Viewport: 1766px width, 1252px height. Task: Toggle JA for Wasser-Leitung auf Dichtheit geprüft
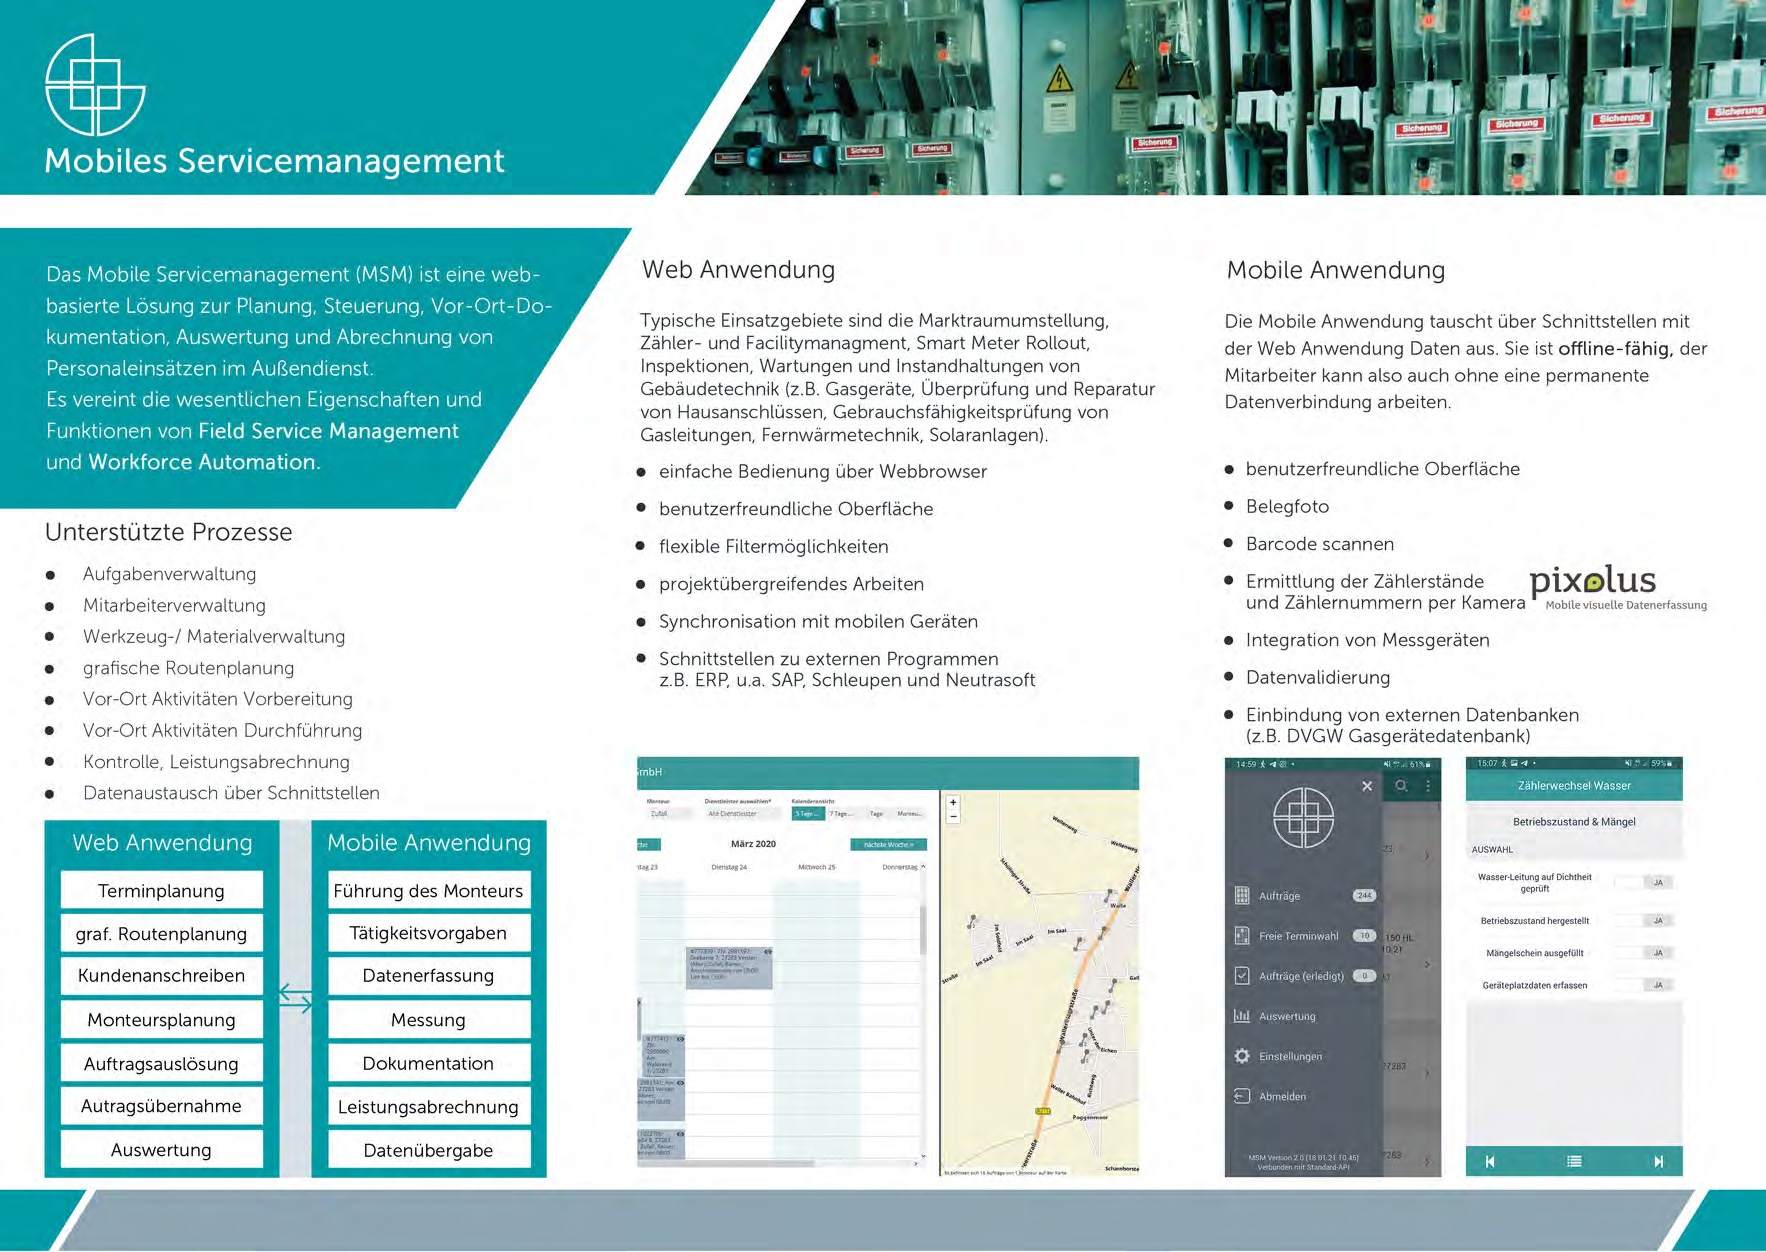[1646, 882]
